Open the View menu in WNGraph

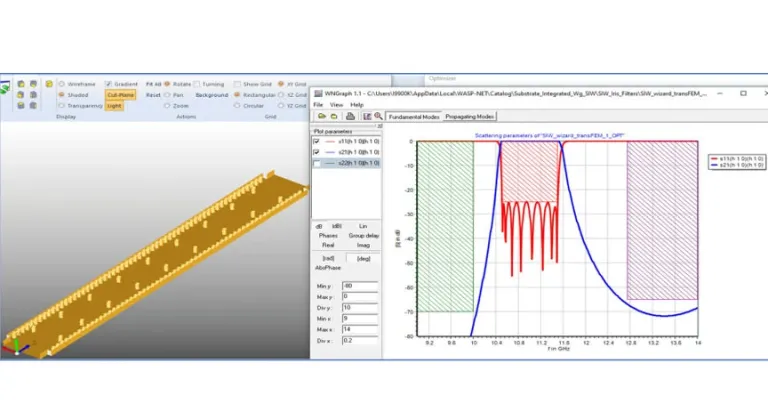(x=336, y=105)
